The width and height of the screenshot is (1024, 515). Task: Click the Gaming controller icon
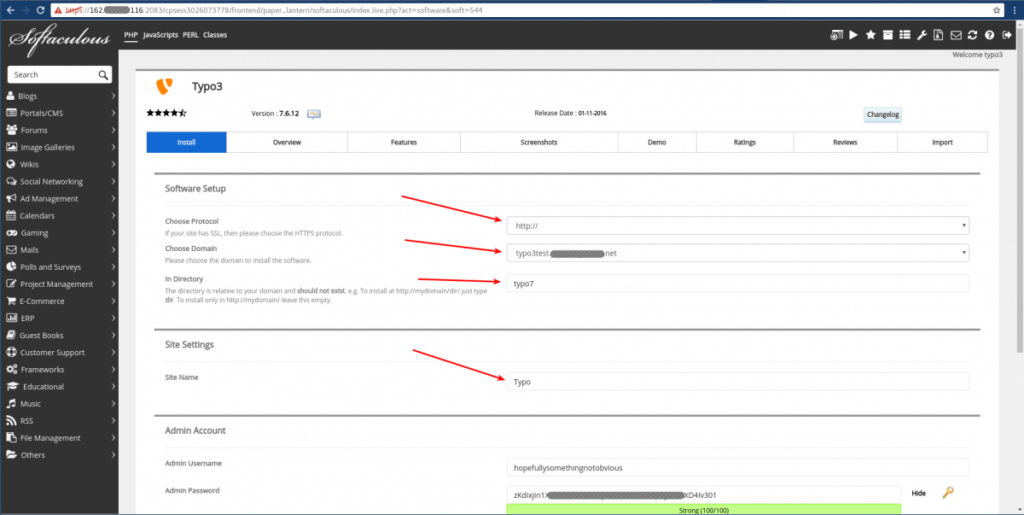click(x=11, y=233)
